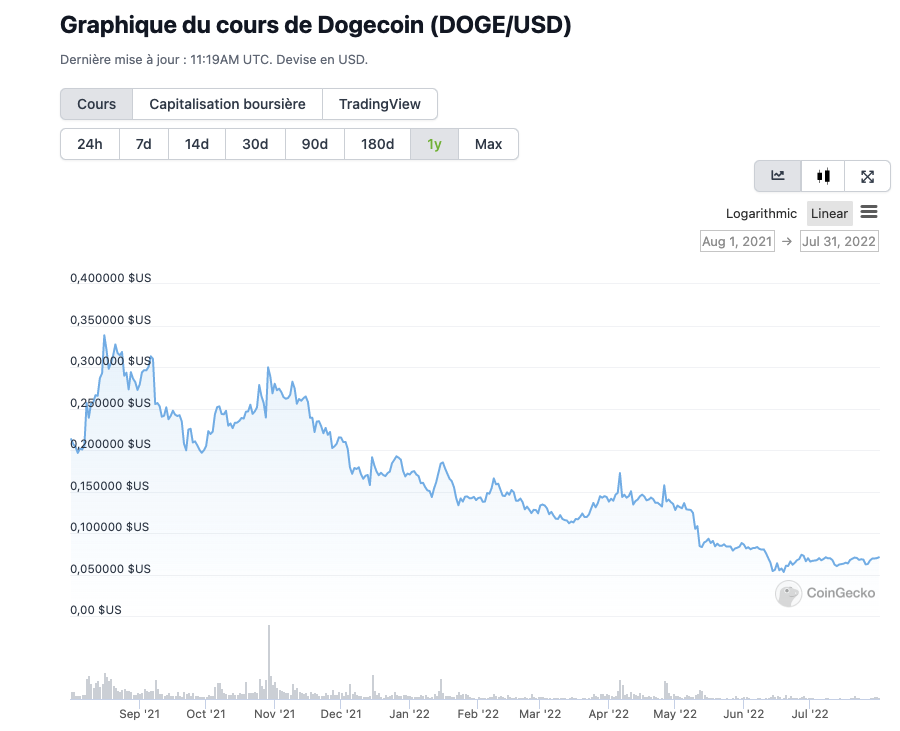Image resolution: width=900 pixels, height=731 pixels.
Task: Edit the end date Jul 31, 2022
Action: [839, 241]
